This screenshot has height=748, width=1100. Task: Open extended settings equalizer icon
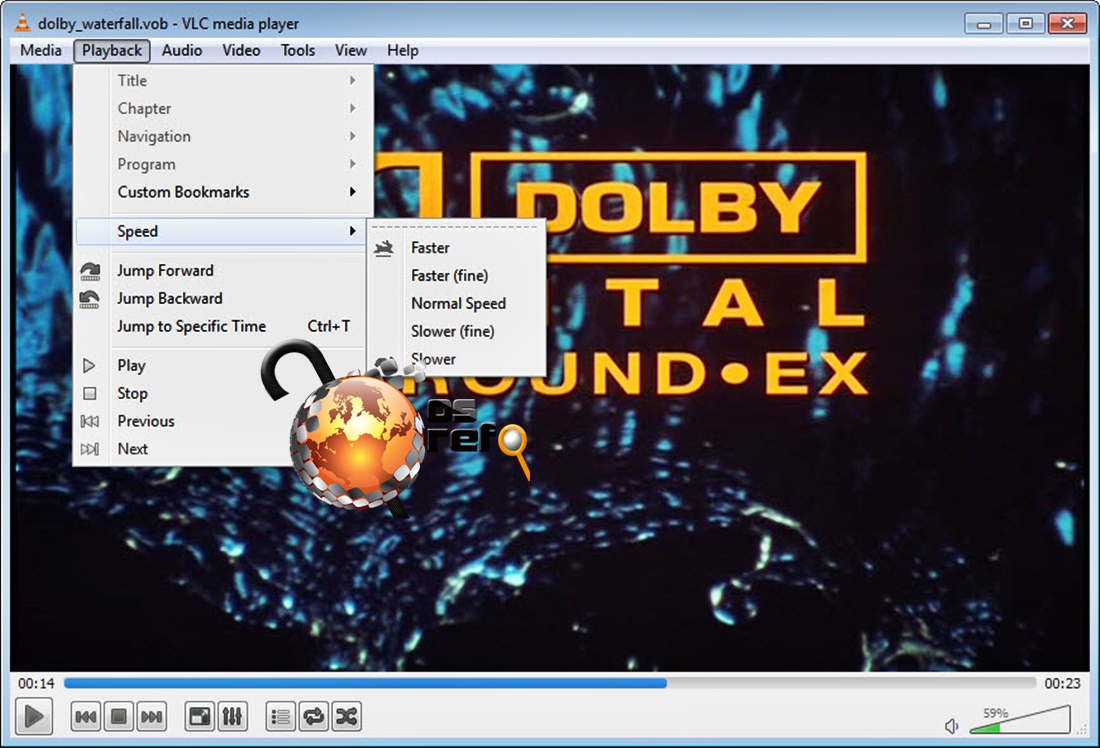232,716
